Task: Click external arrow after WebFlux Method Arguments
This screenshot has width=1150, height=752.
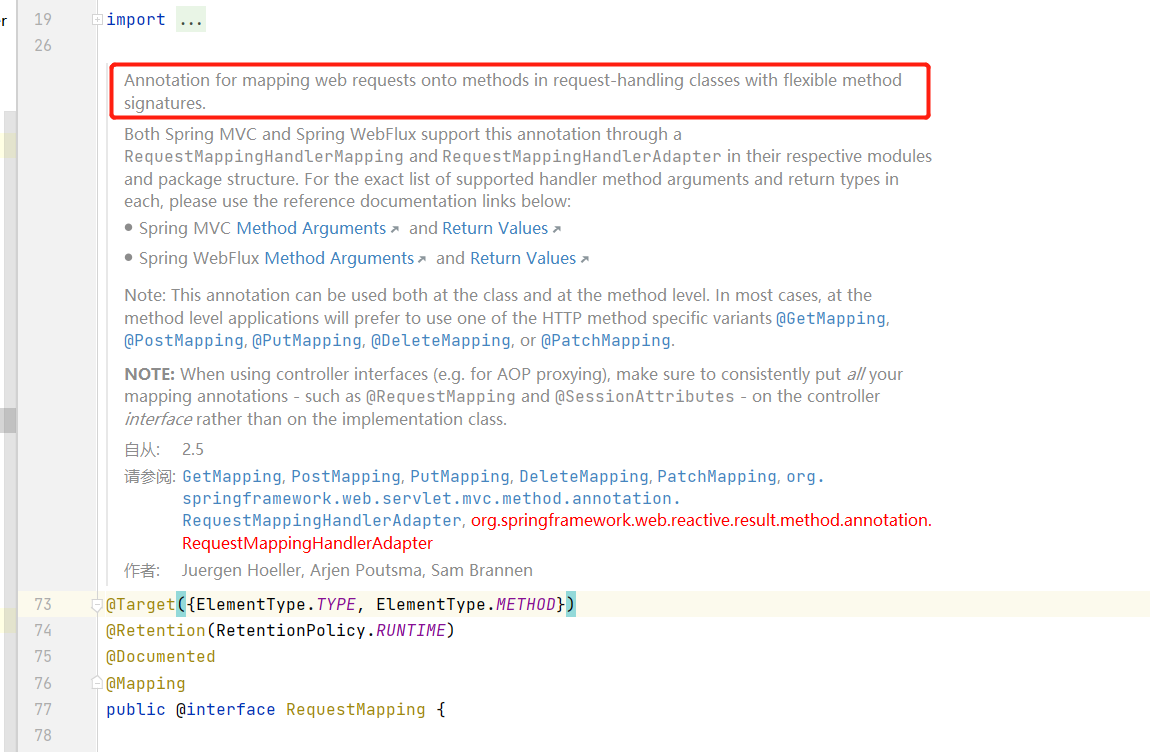Action: [422, 260]
